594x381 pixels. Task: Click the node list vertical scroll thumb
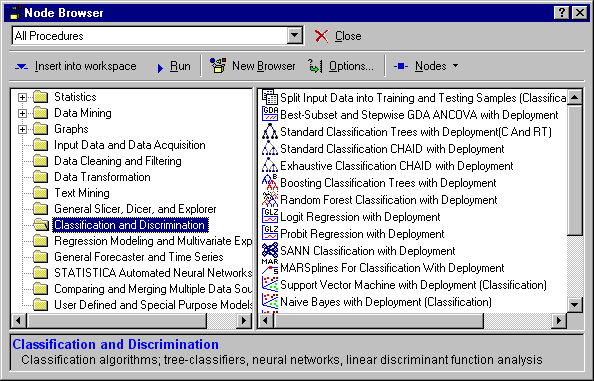[575, 170]
